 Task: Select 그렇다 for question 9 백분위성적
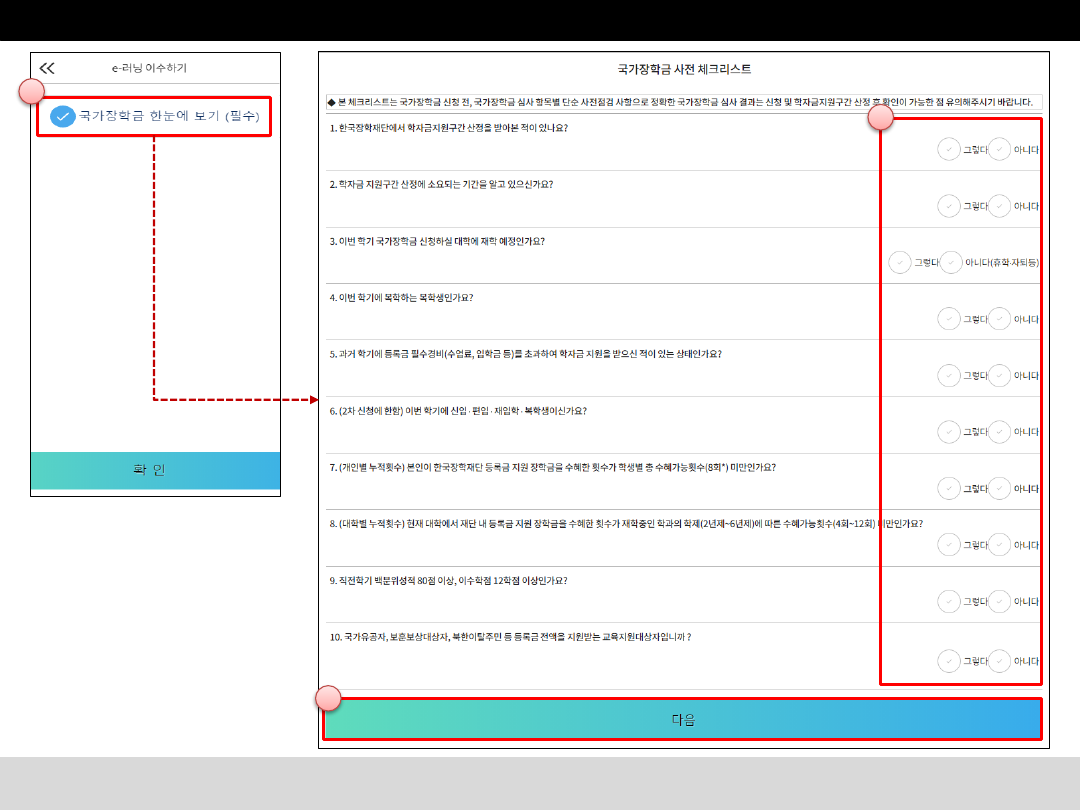point(949,601)
